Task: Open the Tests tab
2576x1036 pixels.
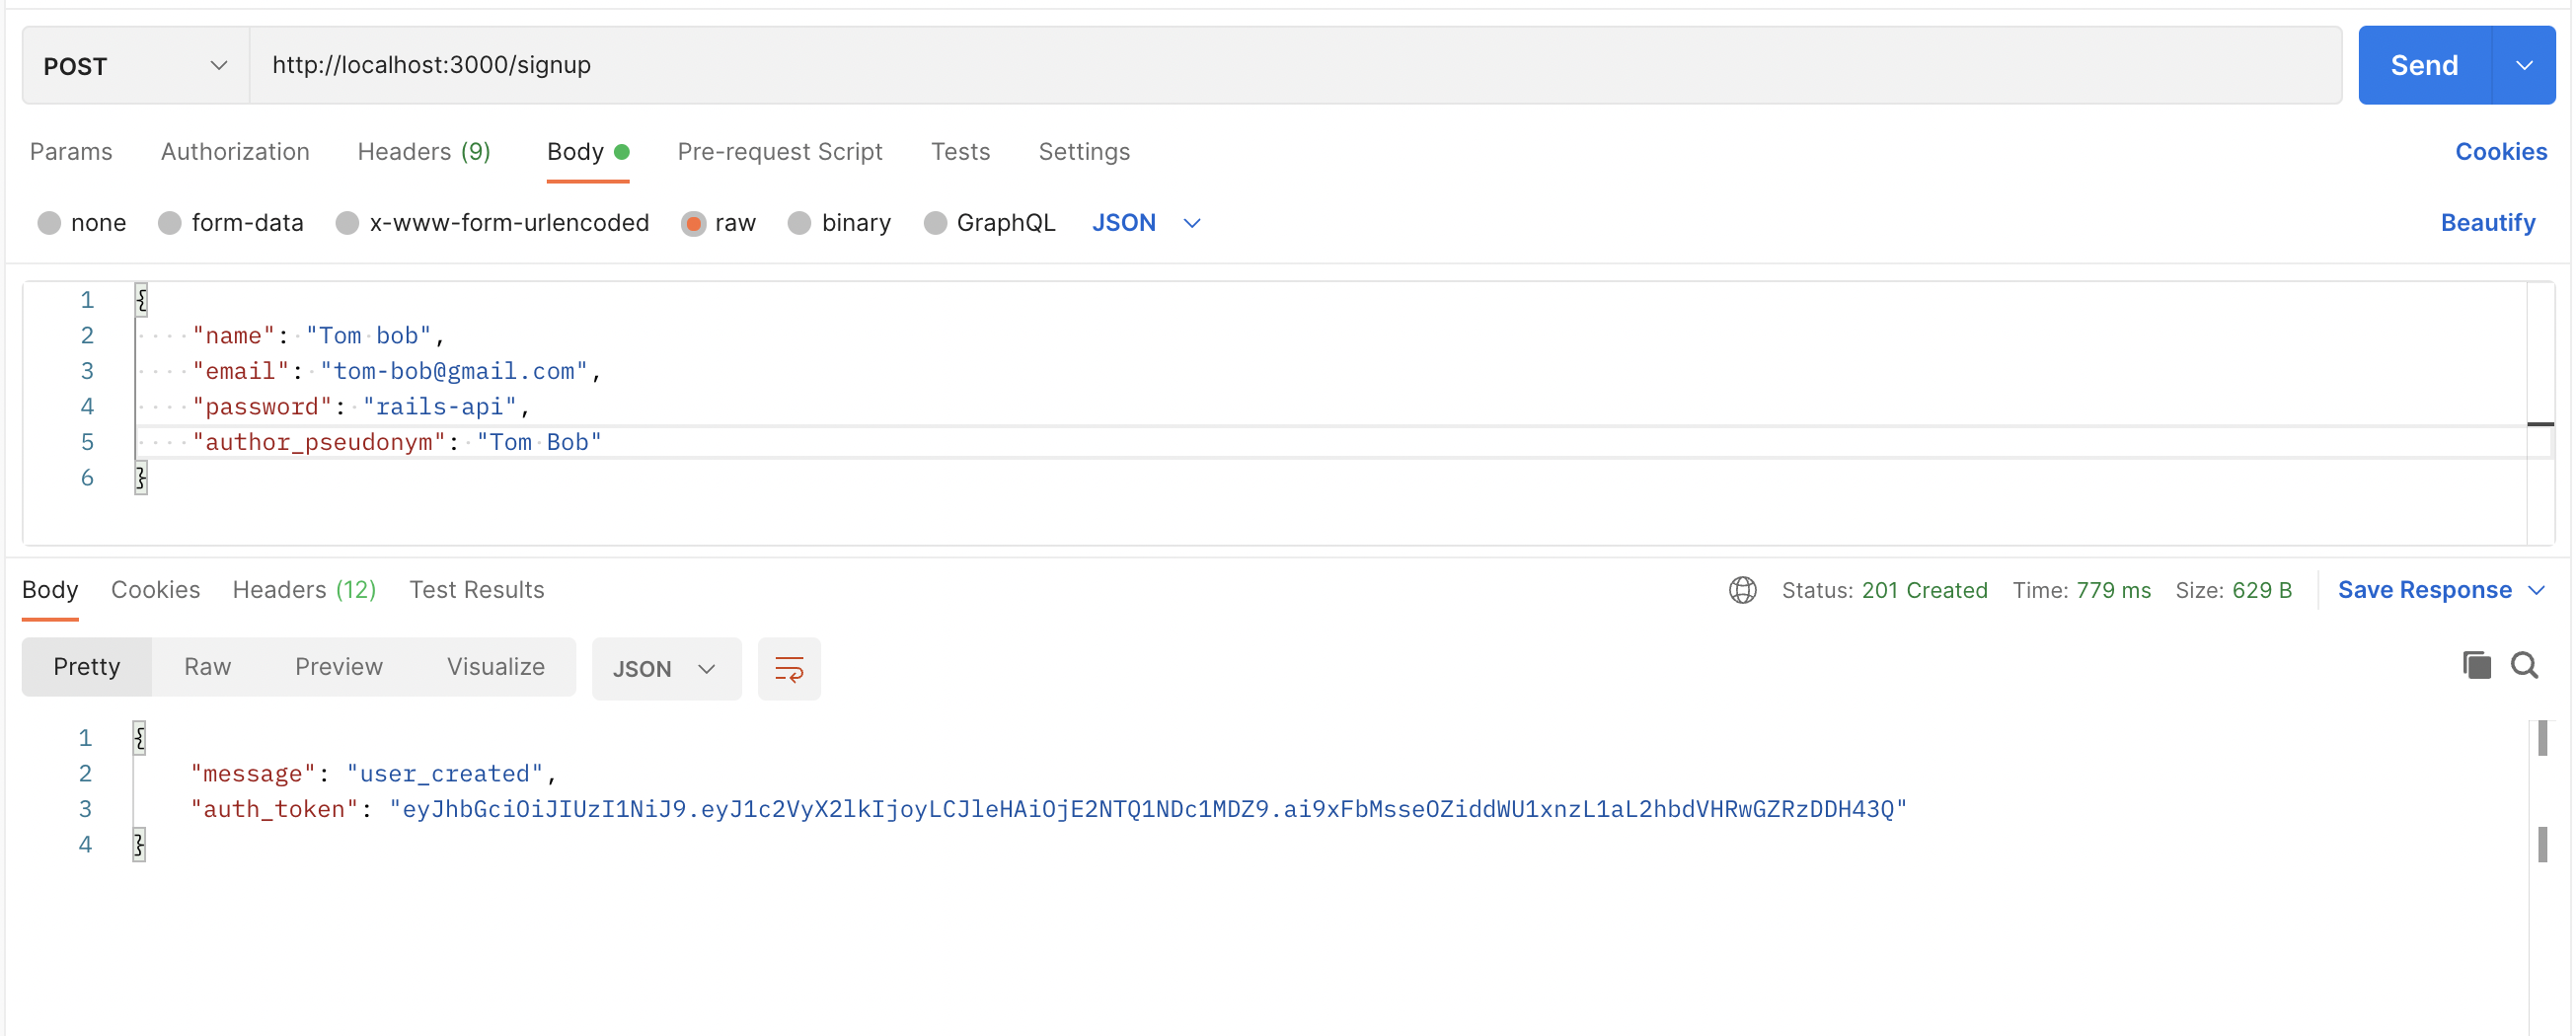Action: click(960, 152)
